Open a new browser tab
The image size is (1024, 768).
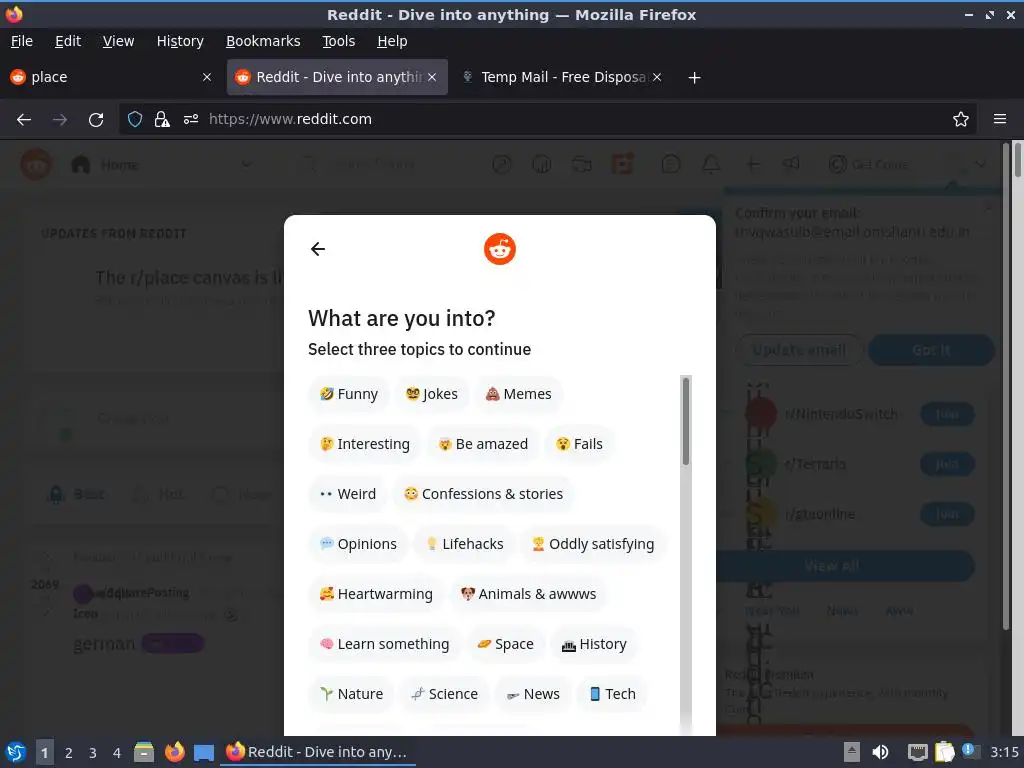[x=694, y=78]
